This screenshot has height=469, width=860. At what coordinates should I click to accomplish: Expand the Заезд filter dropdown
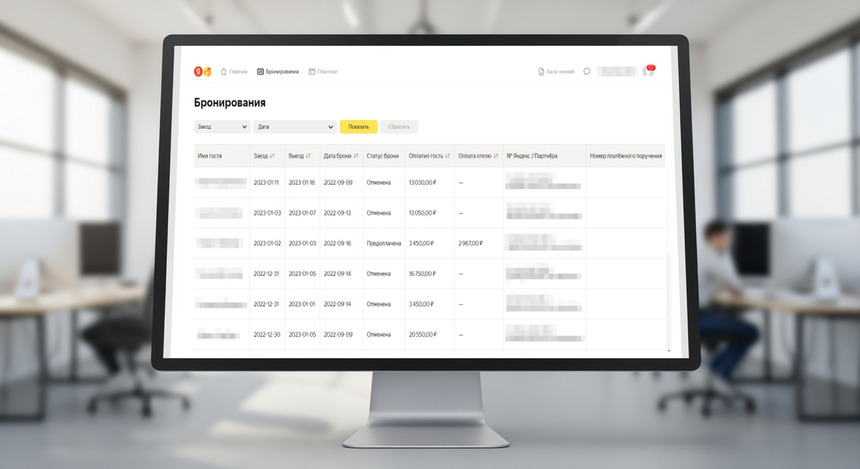[222, 127]
